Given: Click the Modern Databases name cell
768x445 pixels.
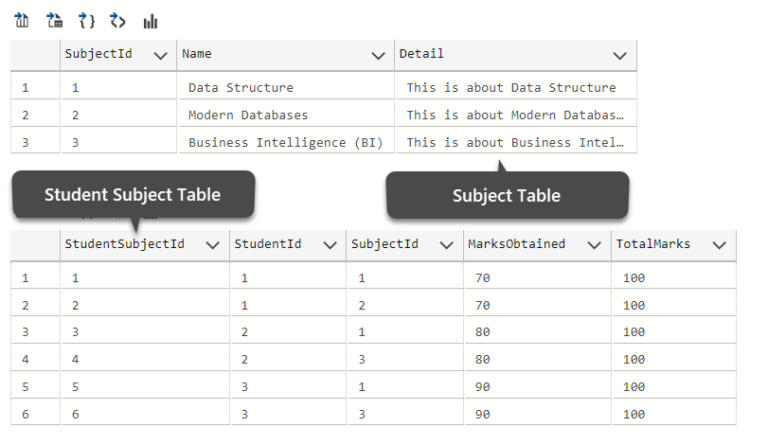Looking at the screenshot, I should [286, 115].
